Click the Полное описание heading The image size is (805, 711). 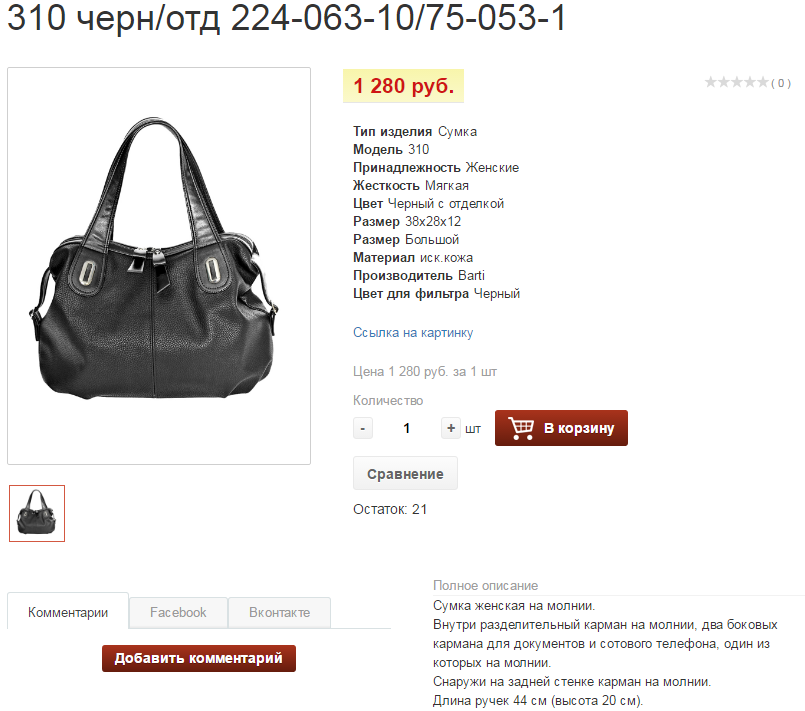(x=485, y=585)
